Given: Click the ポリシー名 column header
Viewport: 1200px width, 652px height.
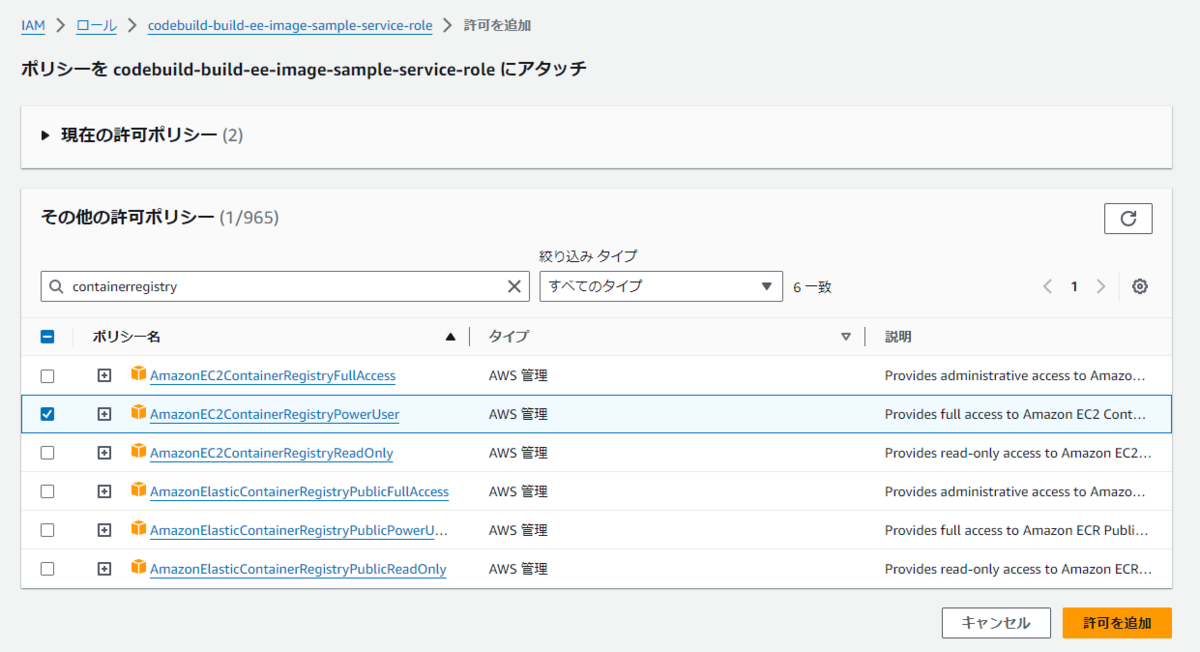Looking at the screenshot, I should coord(127,337).
